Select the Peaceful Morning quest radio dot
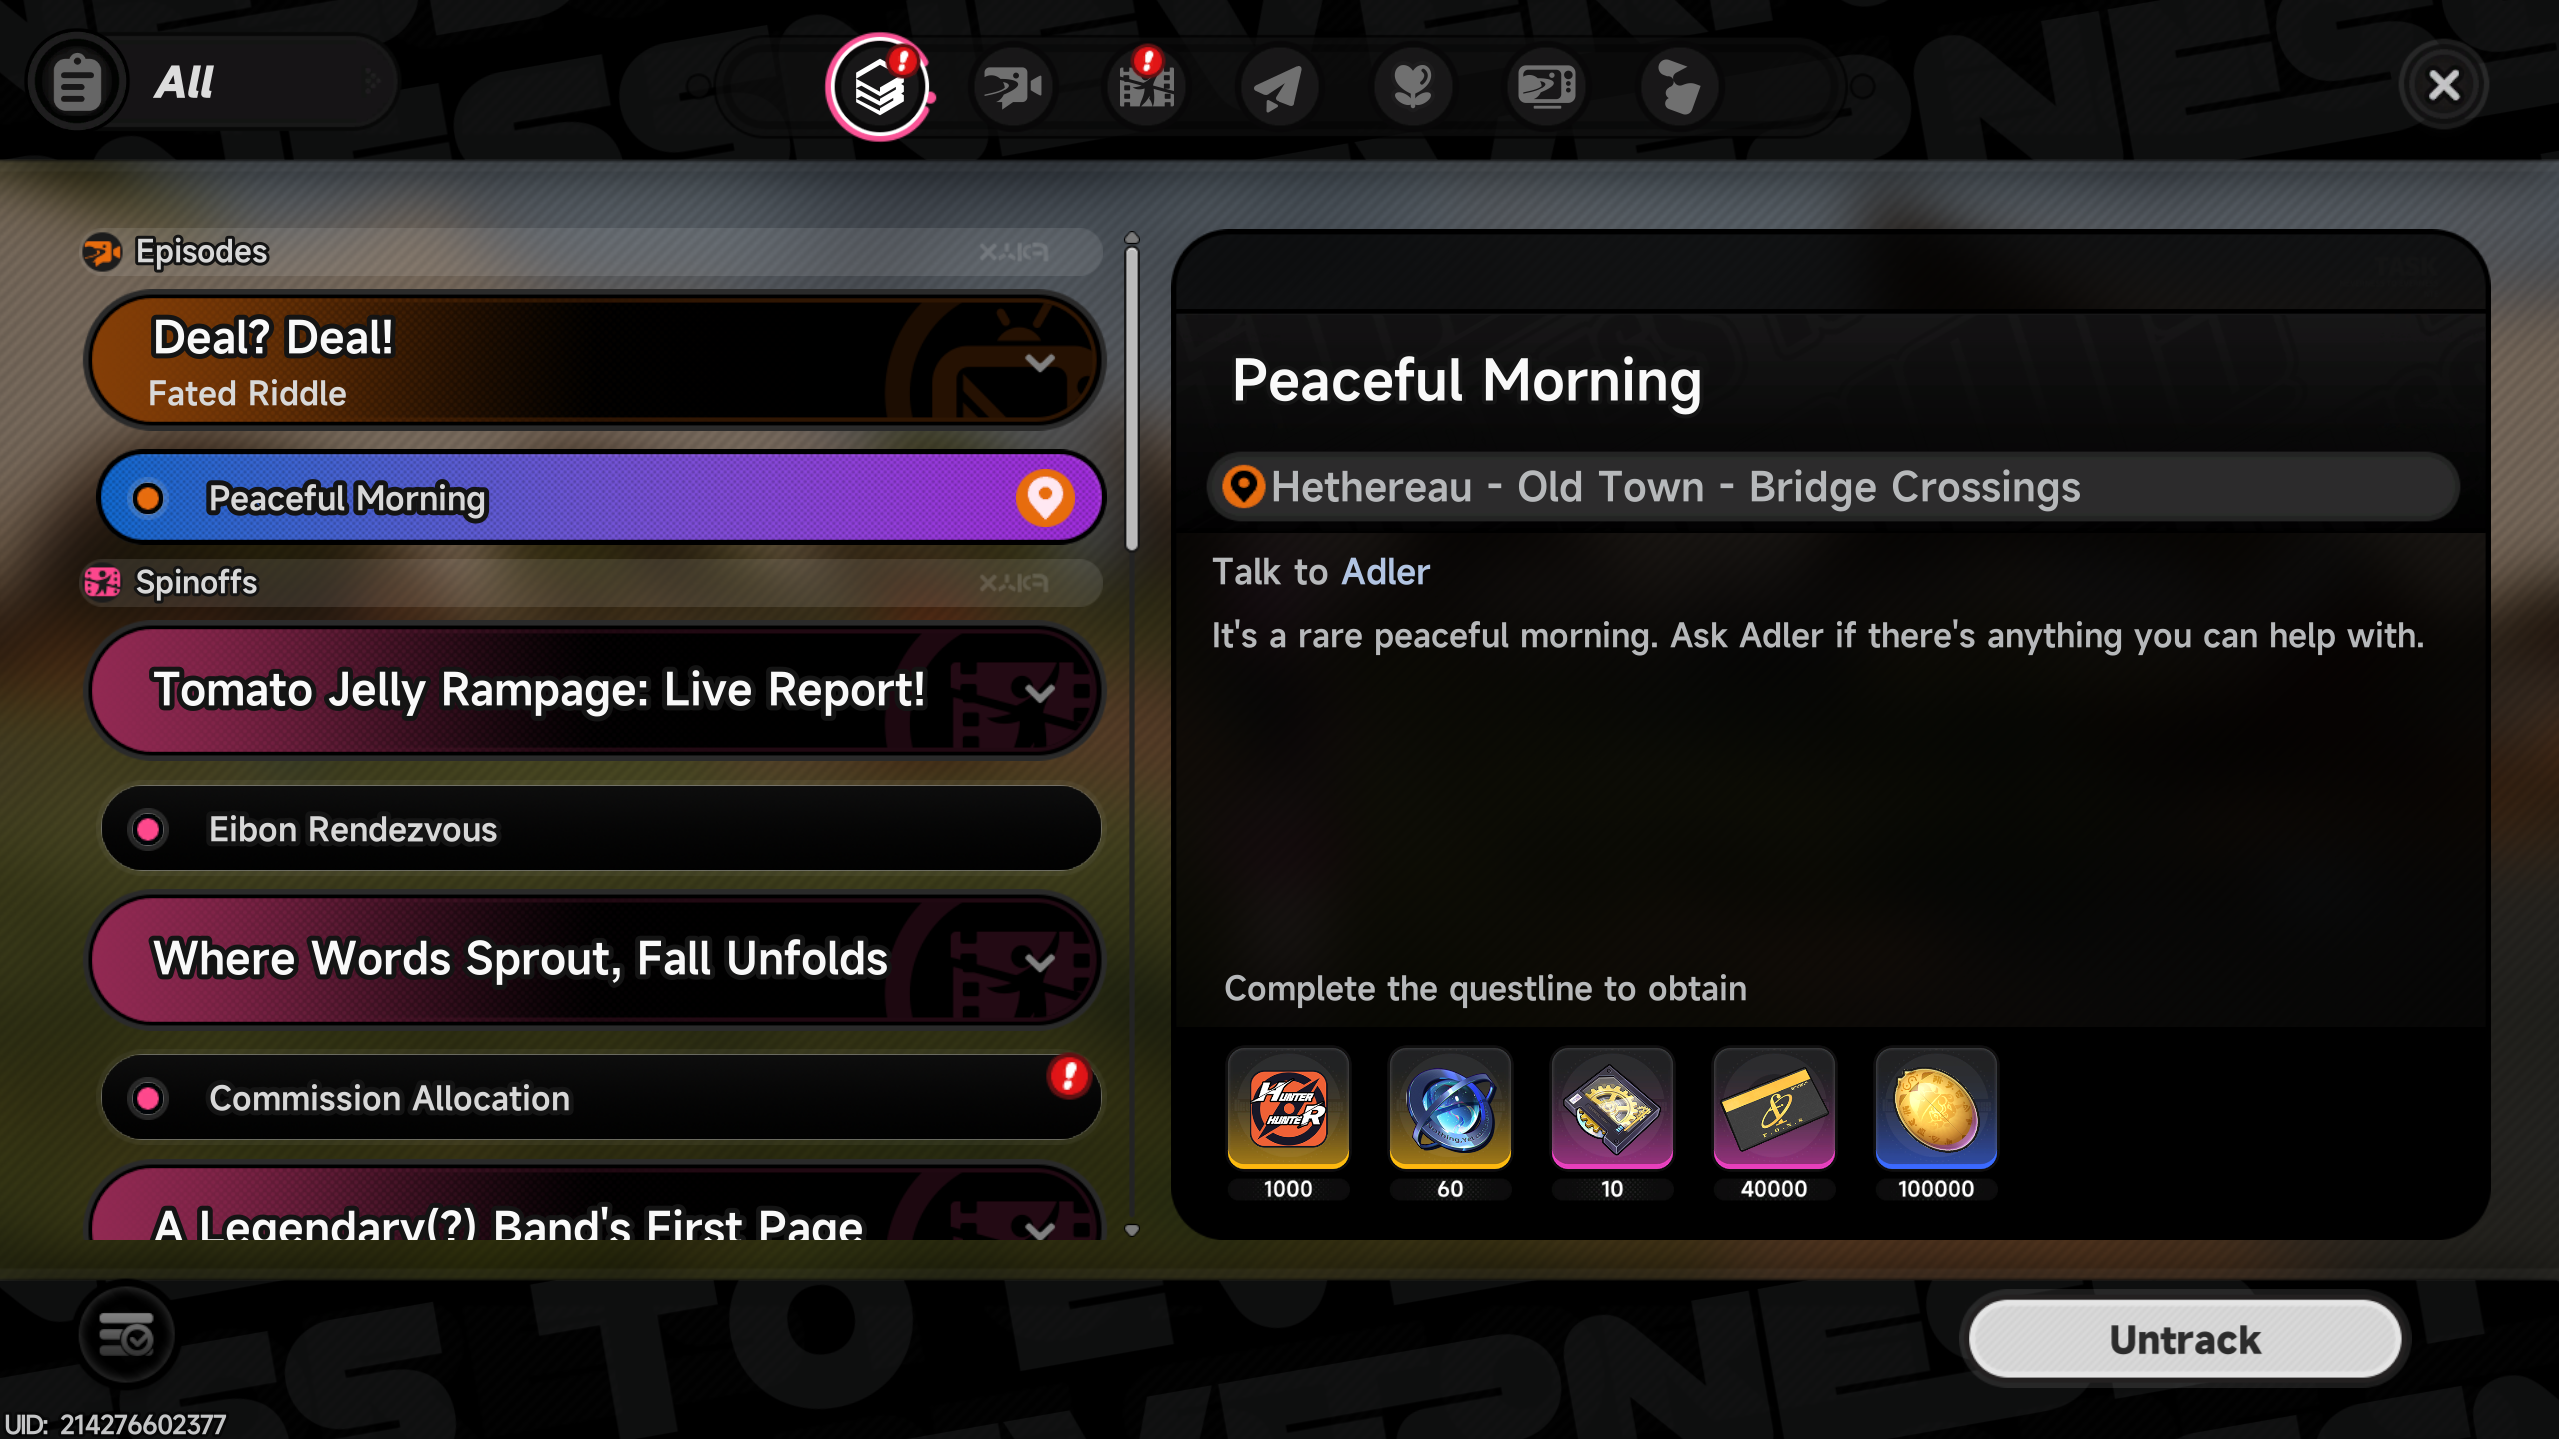 click(148, 498)
